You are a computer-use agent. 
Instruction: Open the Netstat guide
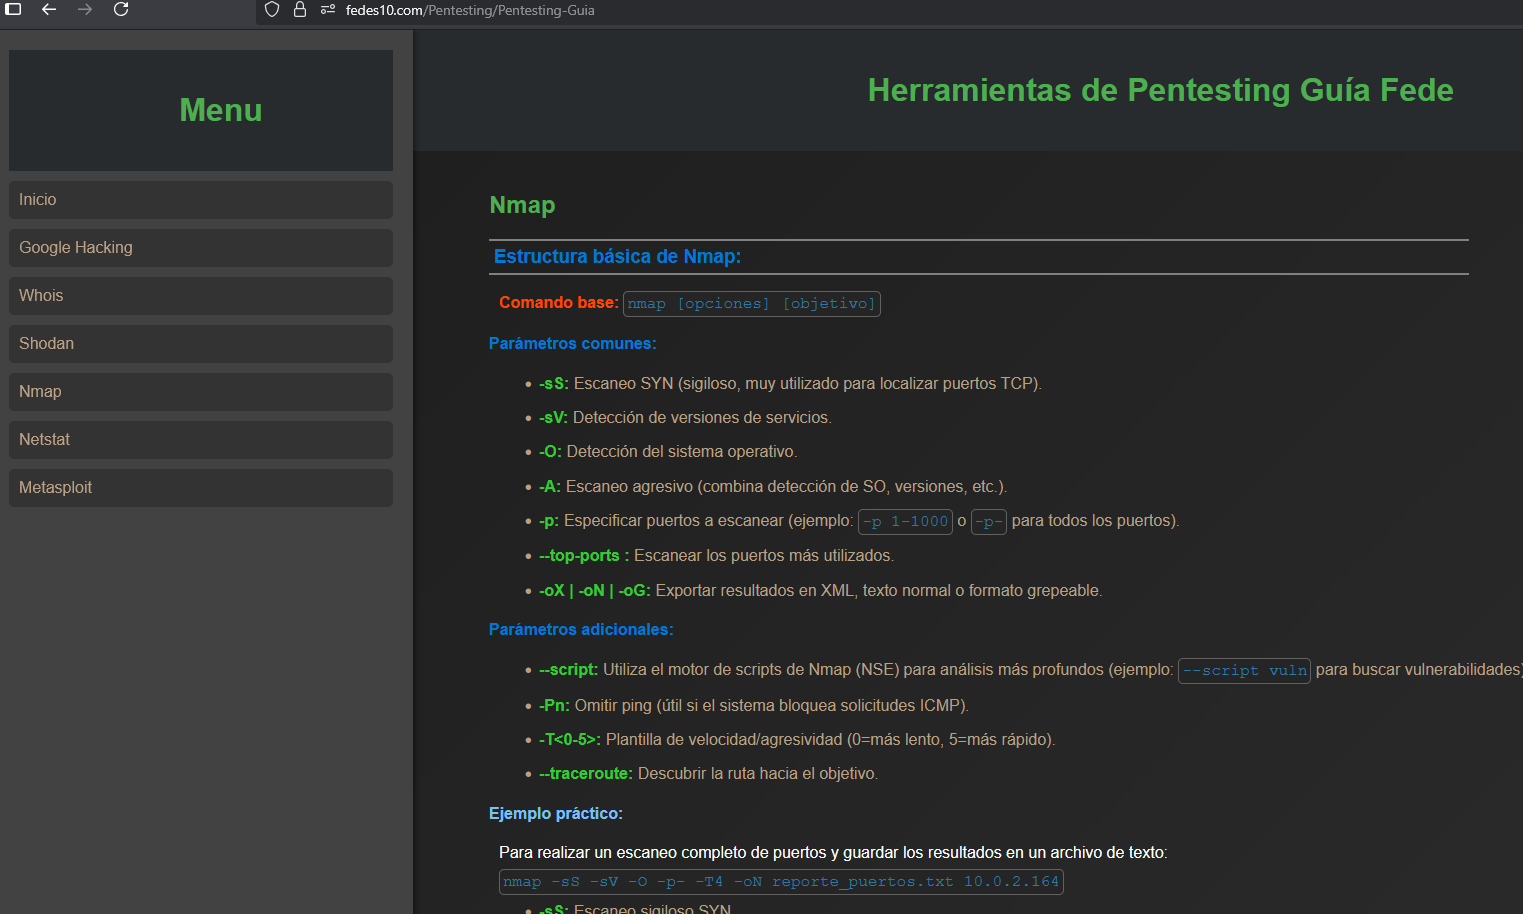pyautogui.click(x=200, y=439)
